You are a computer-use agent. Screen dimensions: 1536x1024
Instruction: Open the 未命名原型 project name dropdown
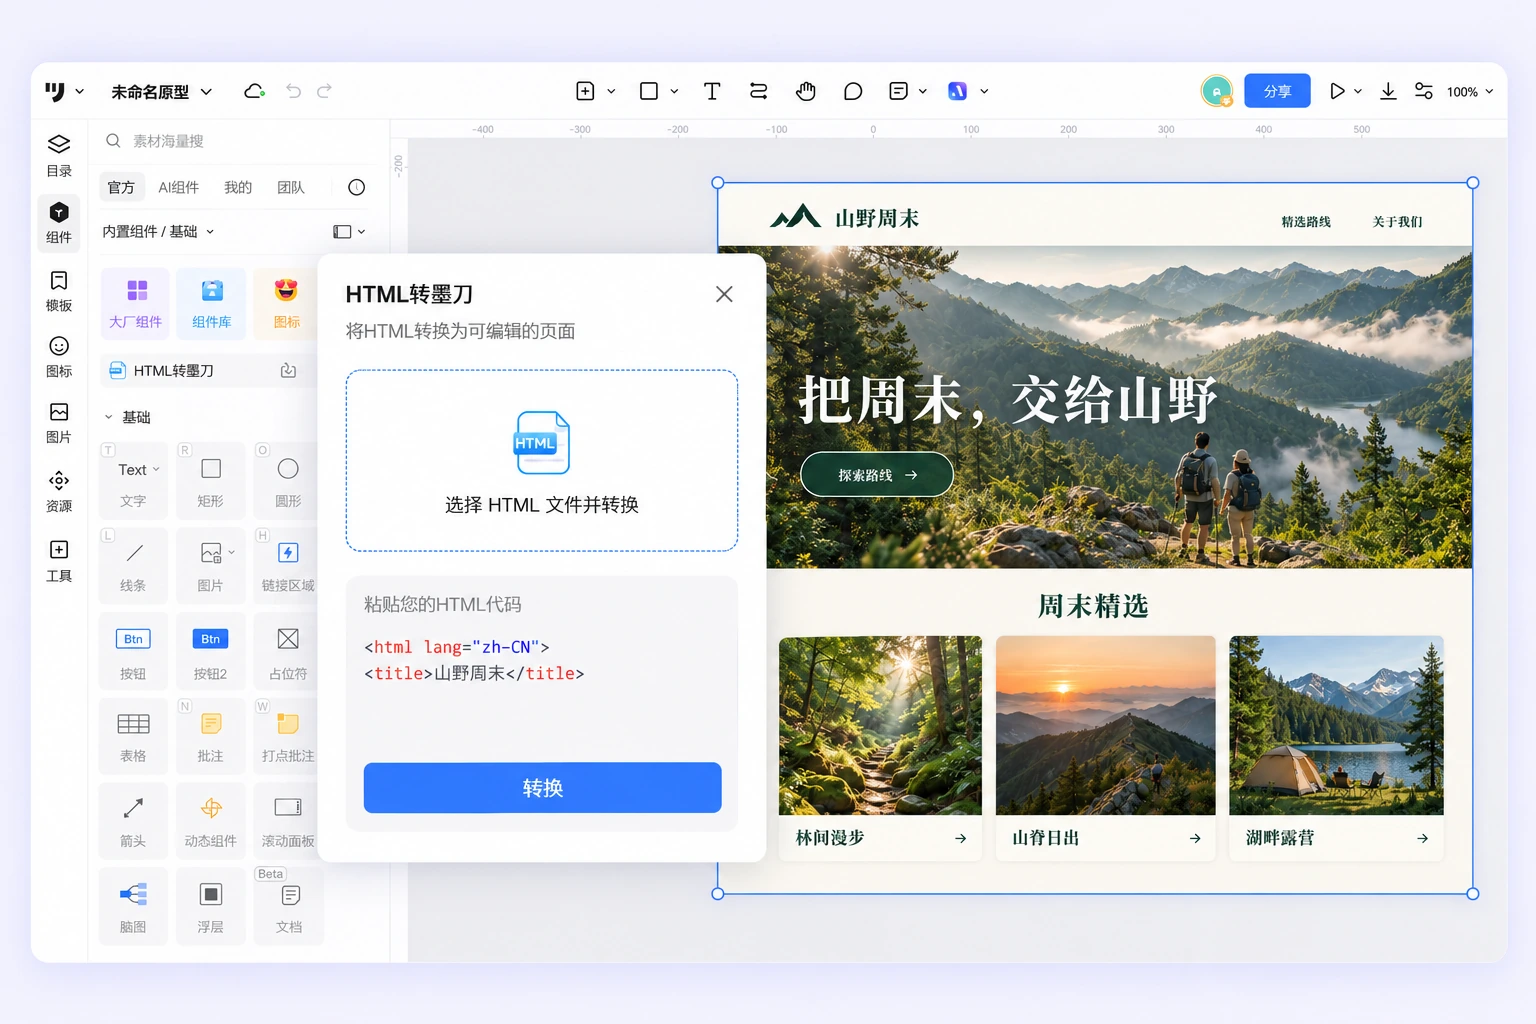[x=161, y=92]
